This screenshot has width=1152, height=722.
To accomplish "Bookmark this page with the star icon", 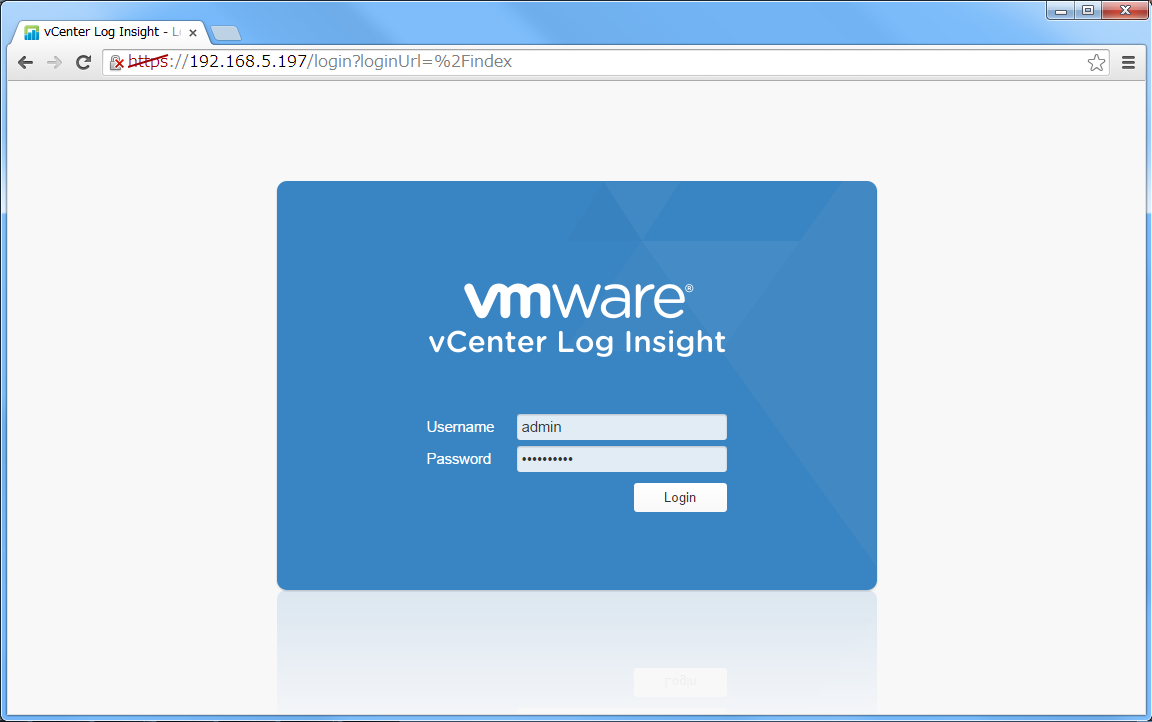I will [x=1096, y=62].
